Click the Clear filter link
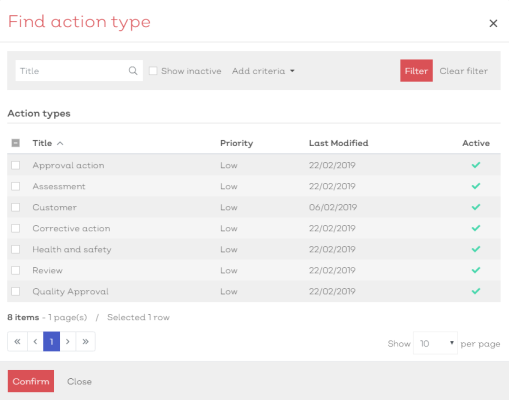 pos(464,71)
